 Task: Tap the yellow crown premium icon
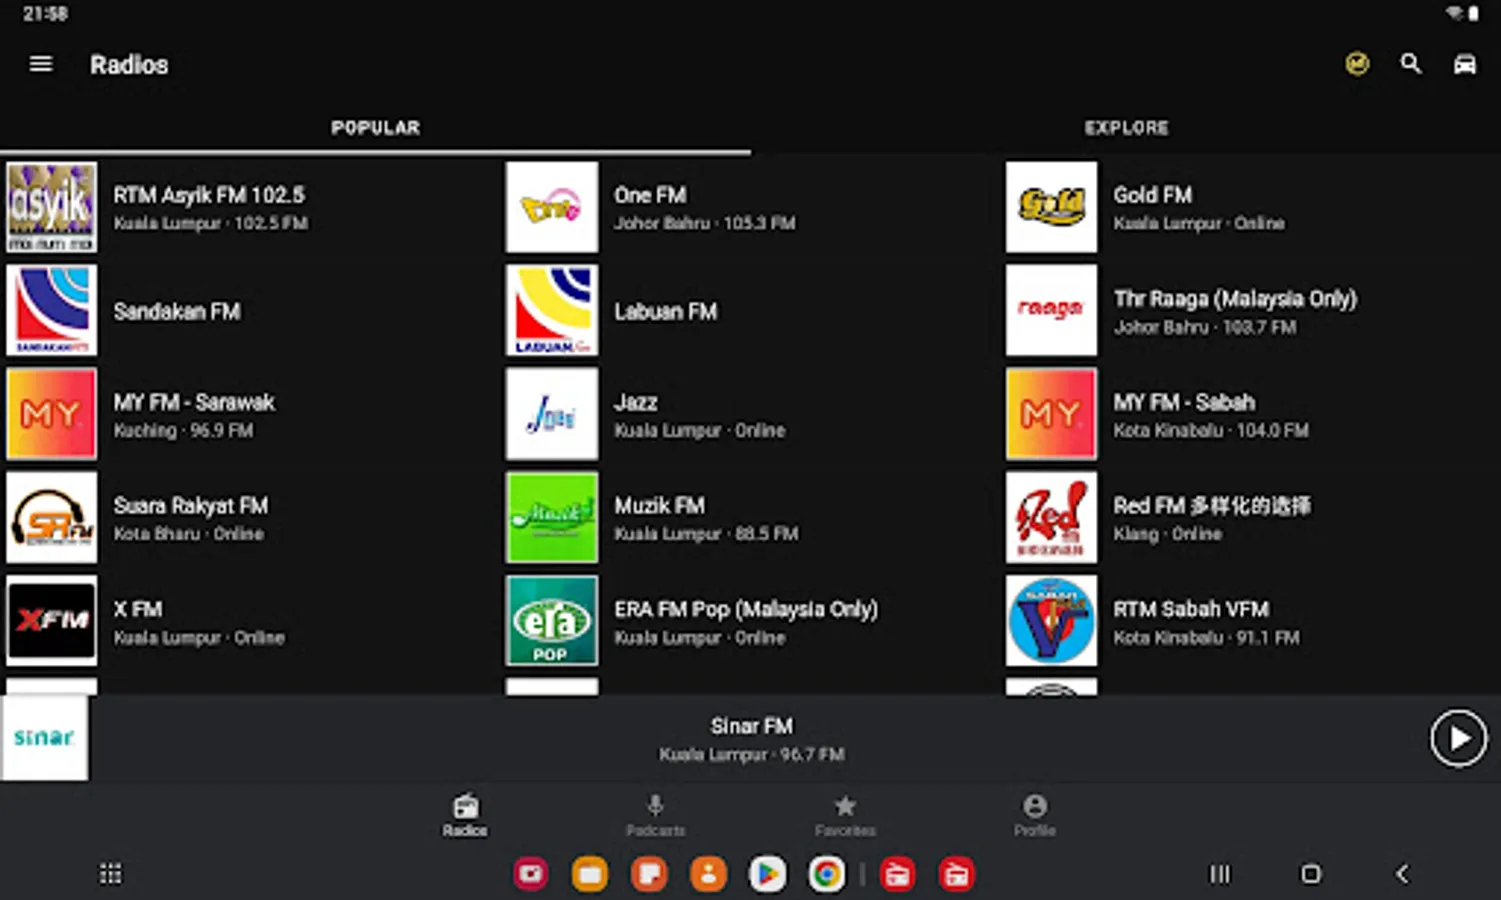click(1357, 64)
